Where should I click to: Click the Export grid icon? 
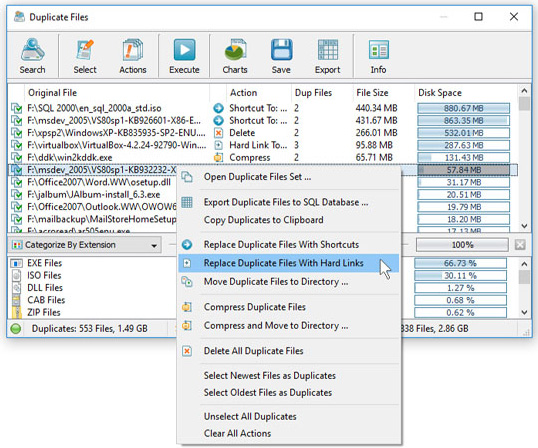coord(328,56)
